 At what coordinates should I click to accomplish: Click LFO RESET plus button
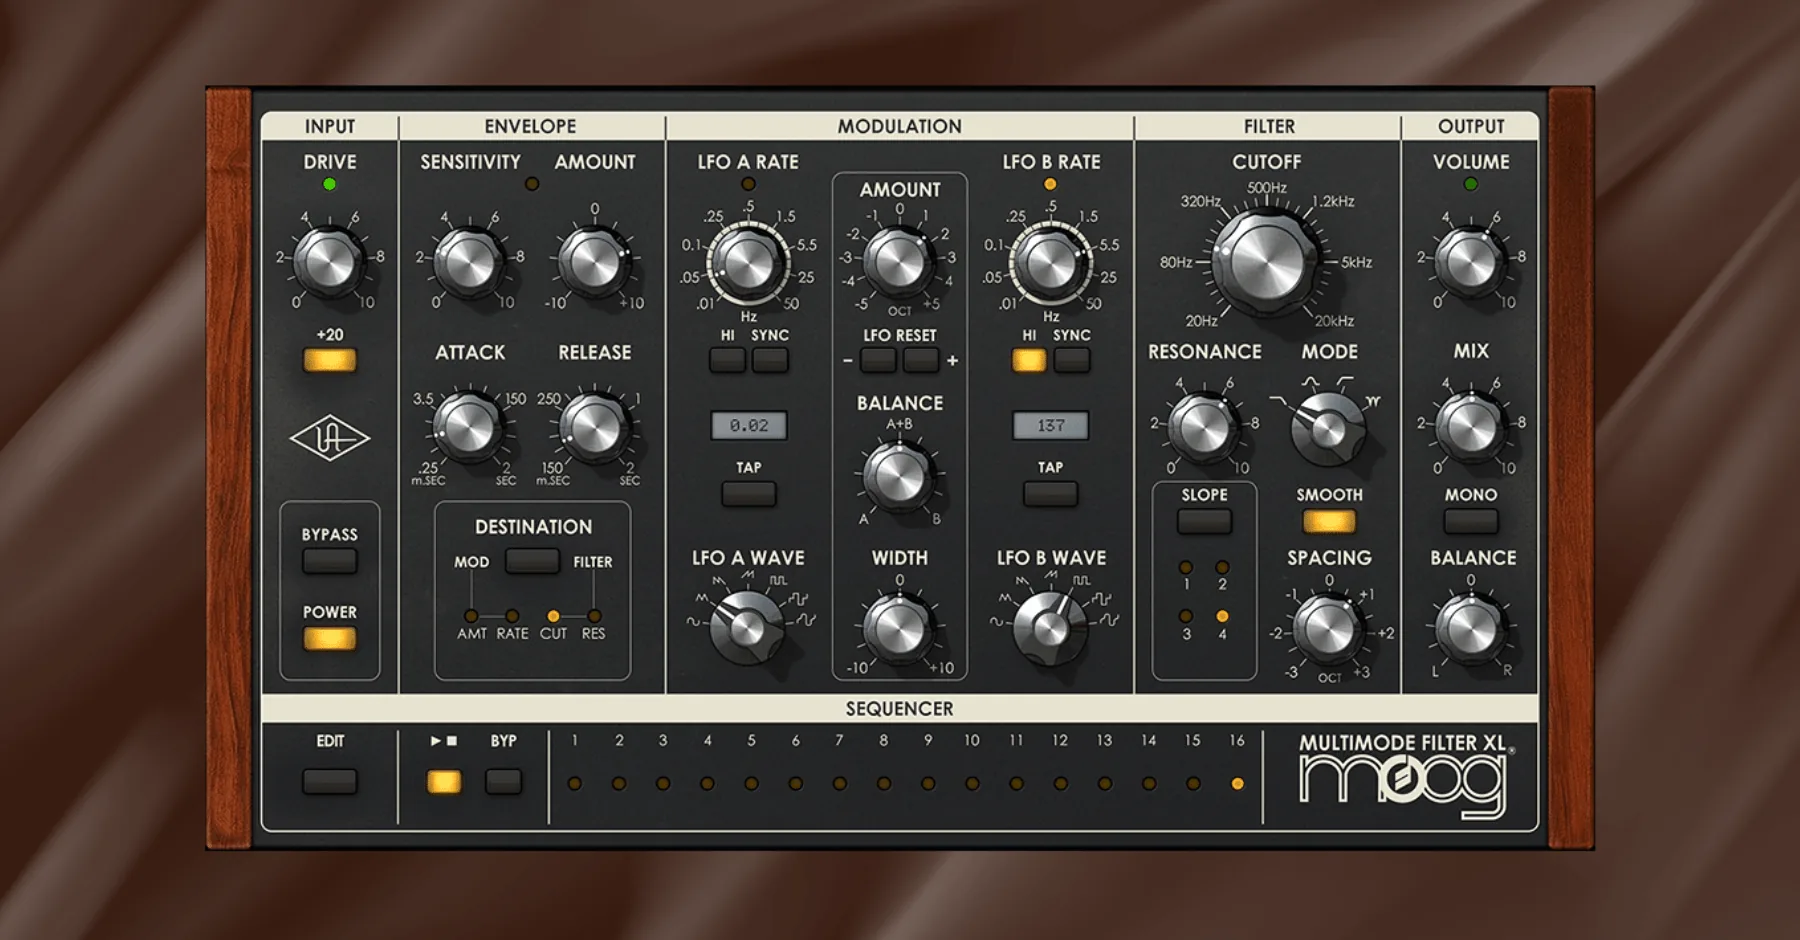tap(921, 360)
